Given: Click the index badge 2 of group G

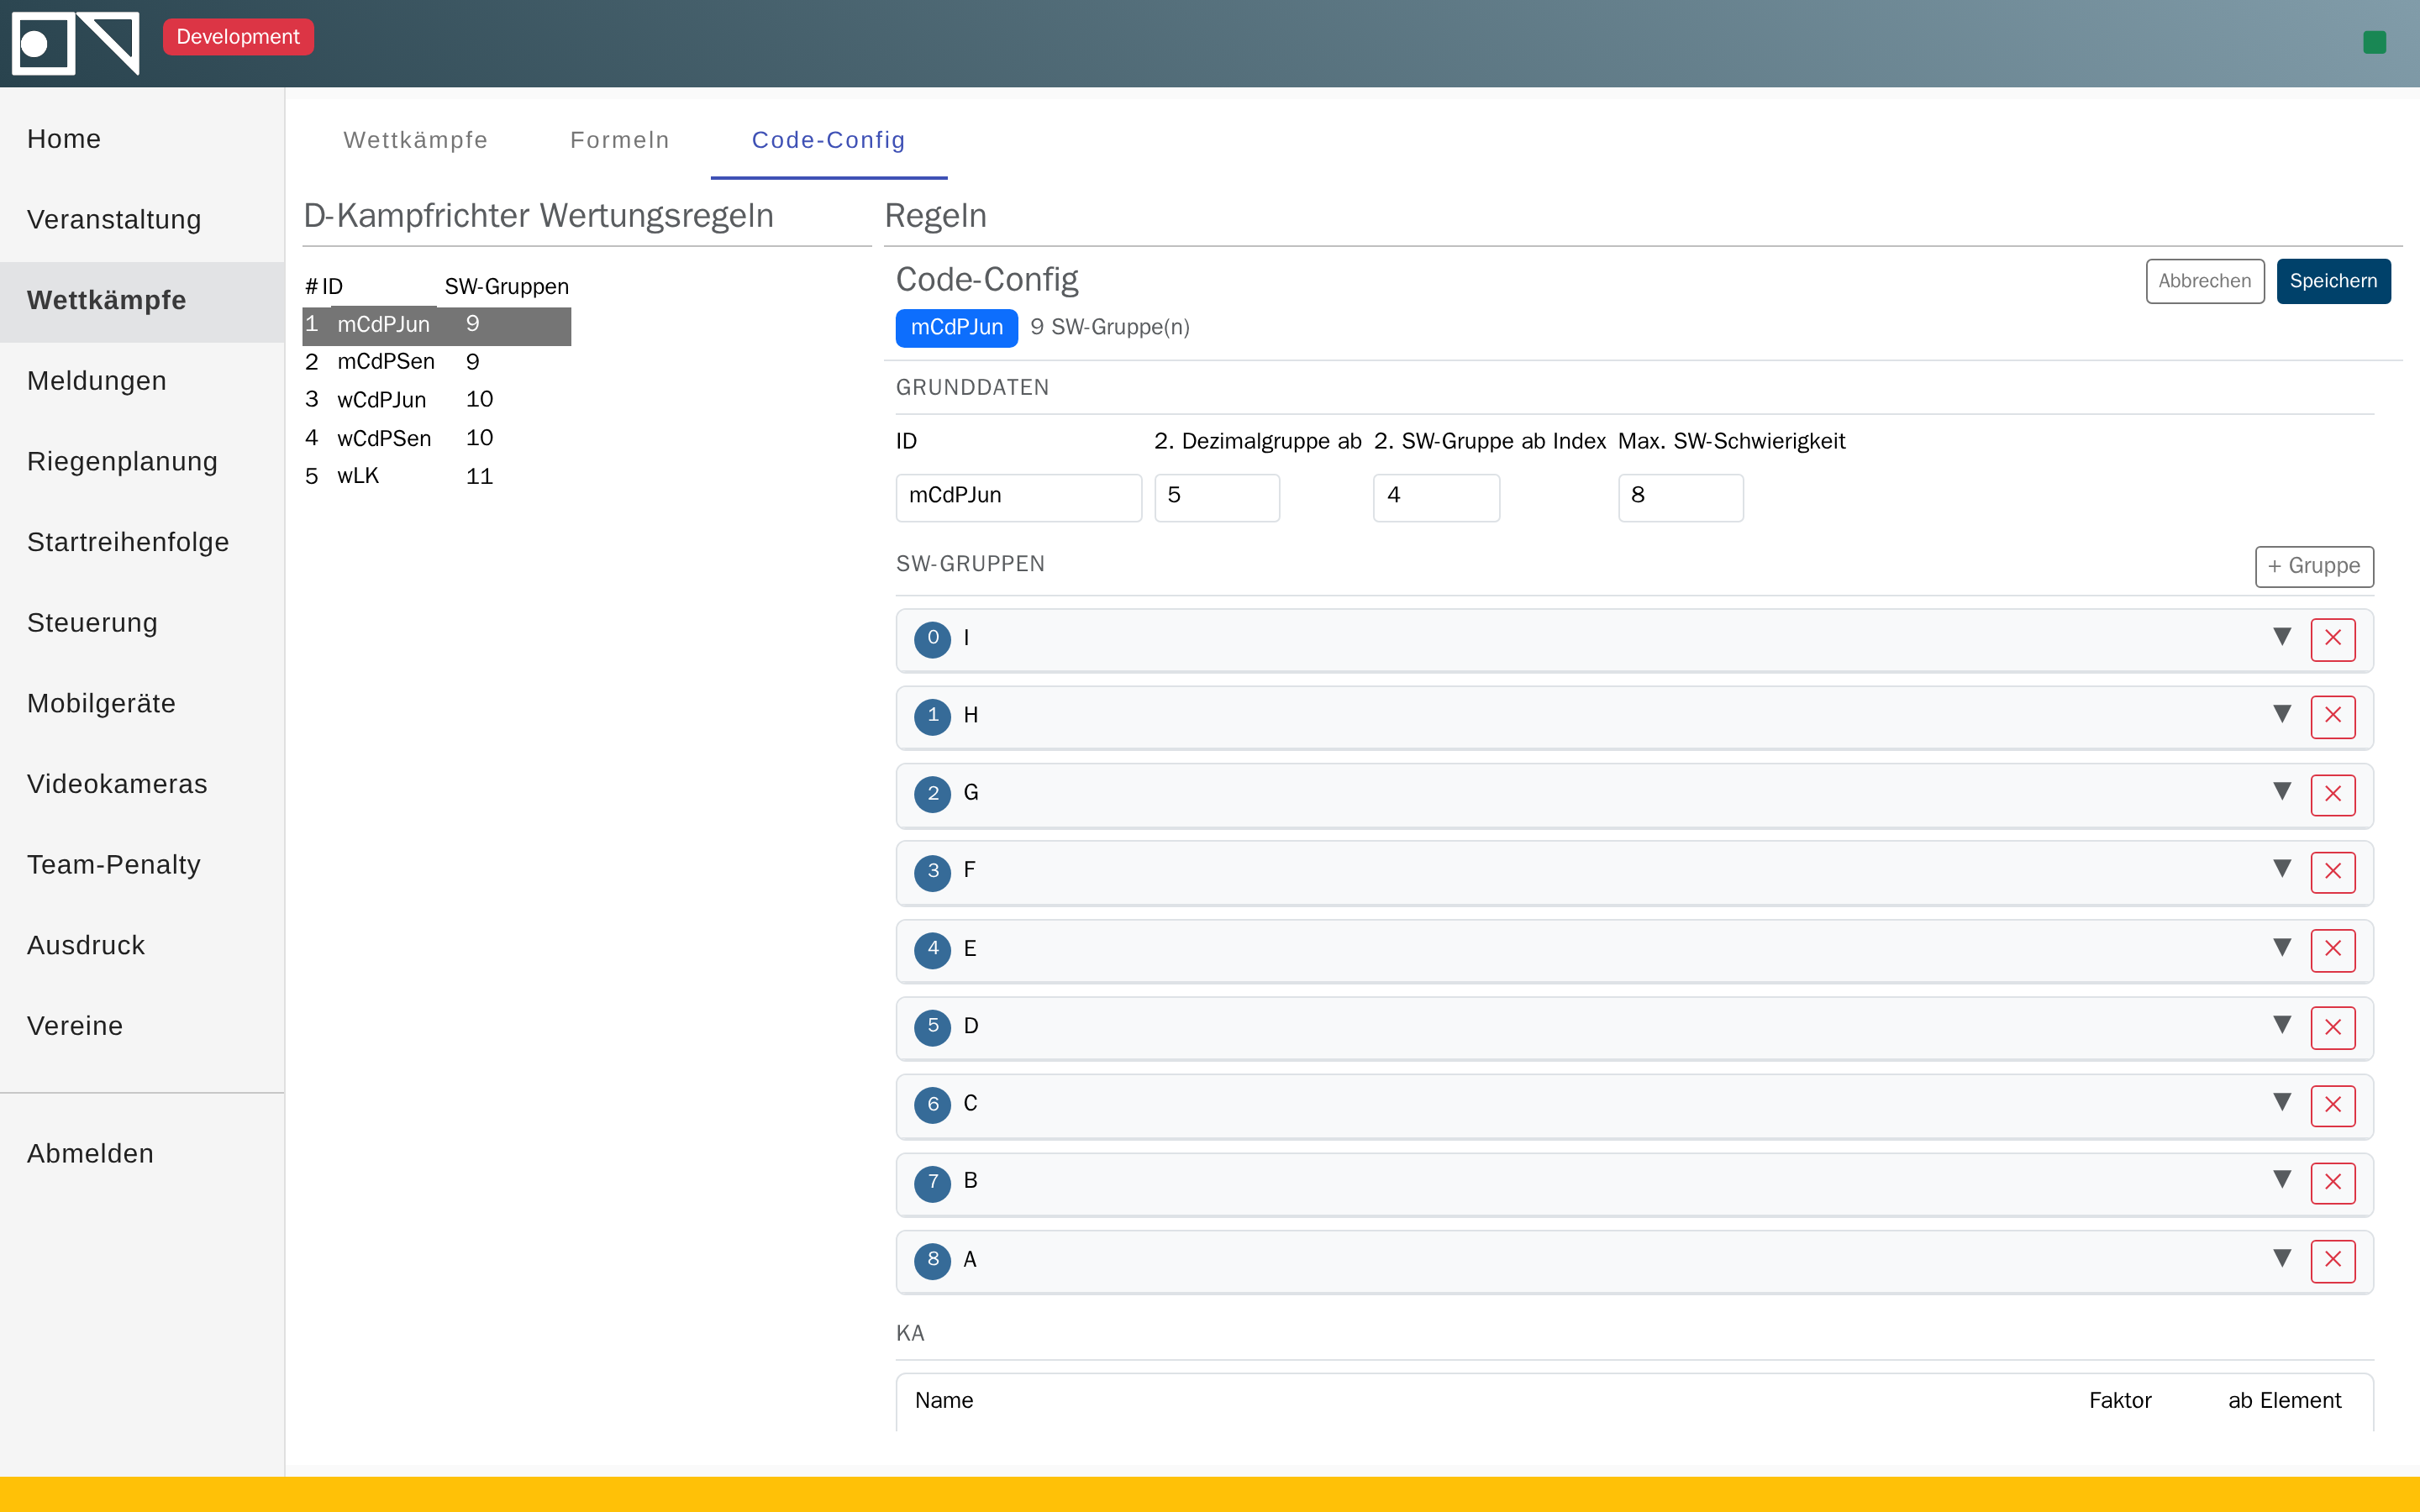Looking at the screenshot, I should click(932, 794).
